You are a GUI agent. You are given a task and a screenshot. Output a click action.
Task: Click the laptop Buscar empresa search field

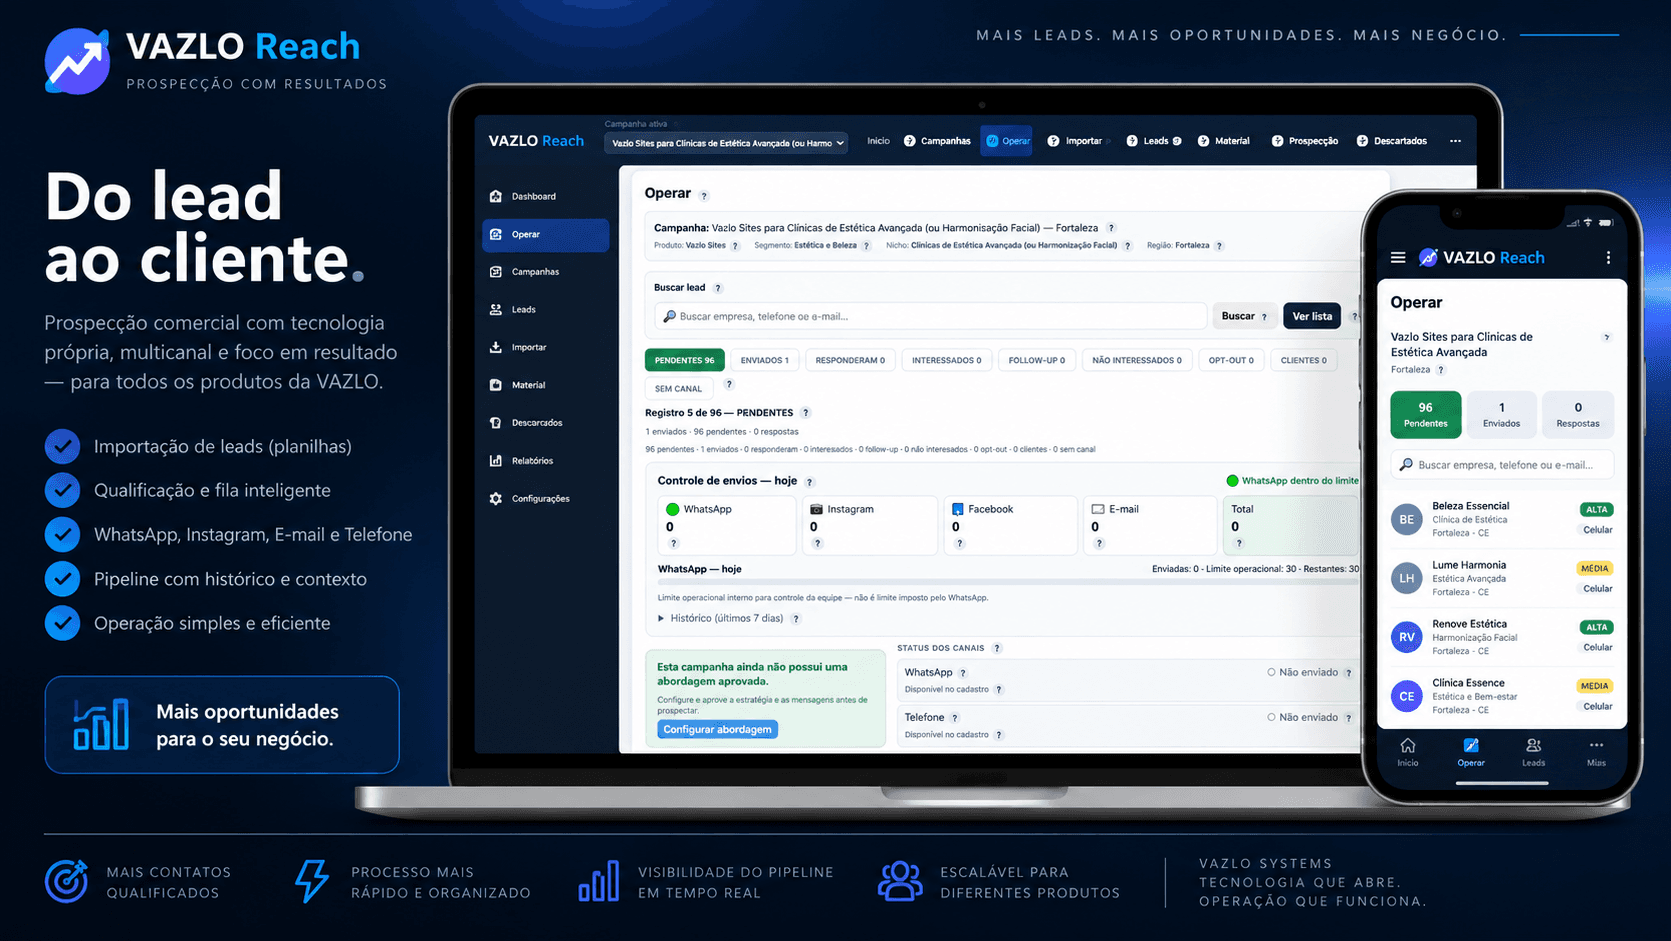pos(931,317)
